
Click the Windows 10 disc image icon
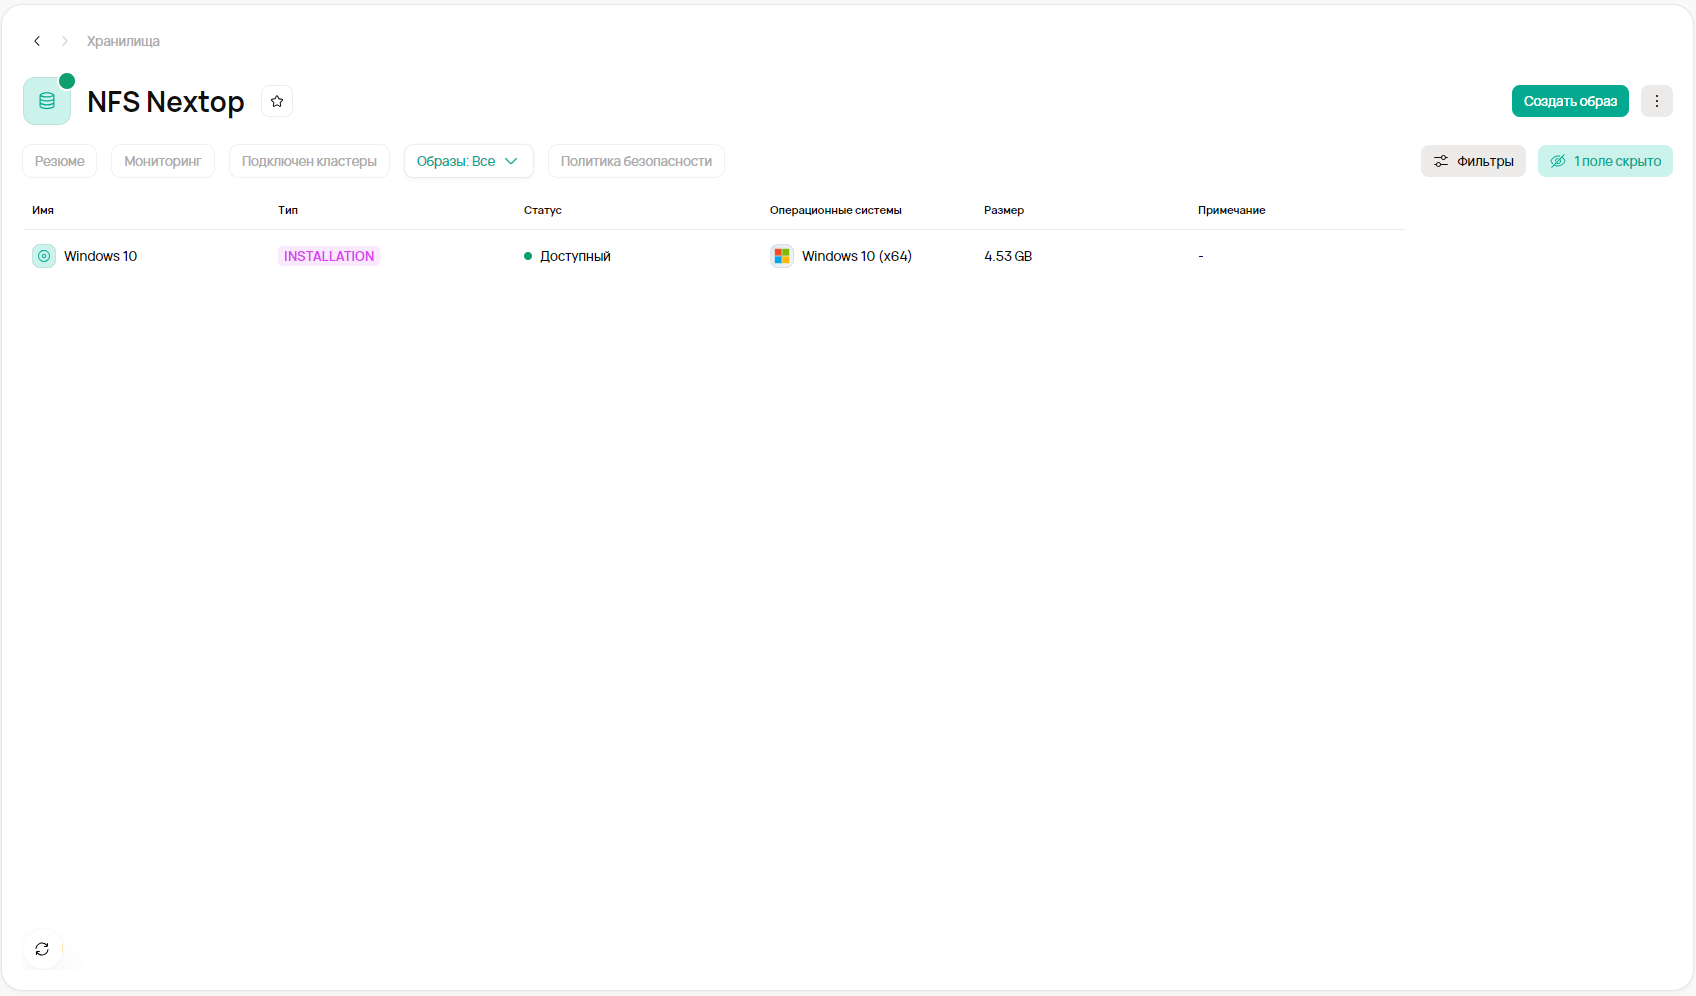[x=44, y=256]
